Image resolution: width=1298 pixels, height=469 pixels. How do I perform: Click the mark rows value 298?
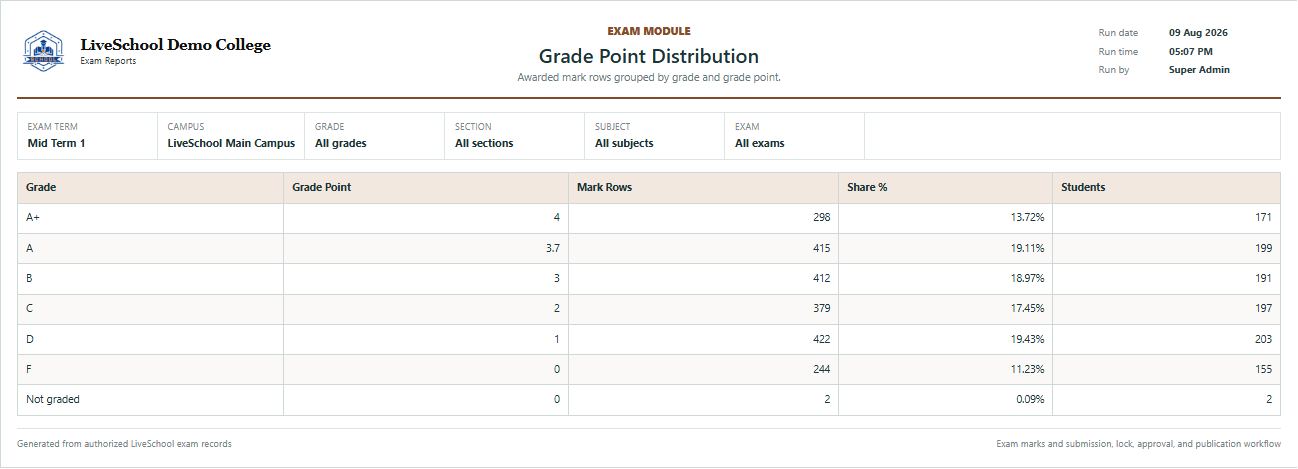coord(821,217)
